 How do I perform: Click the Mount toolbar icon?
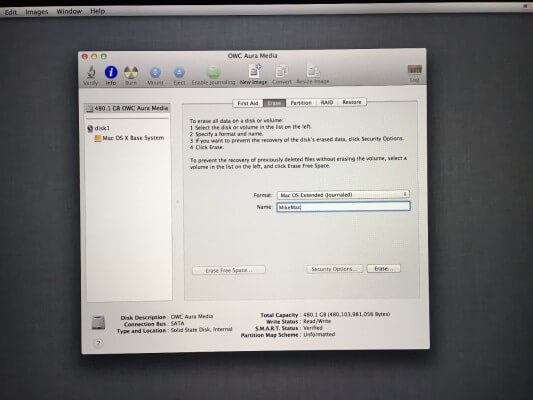tap(155, 75)
